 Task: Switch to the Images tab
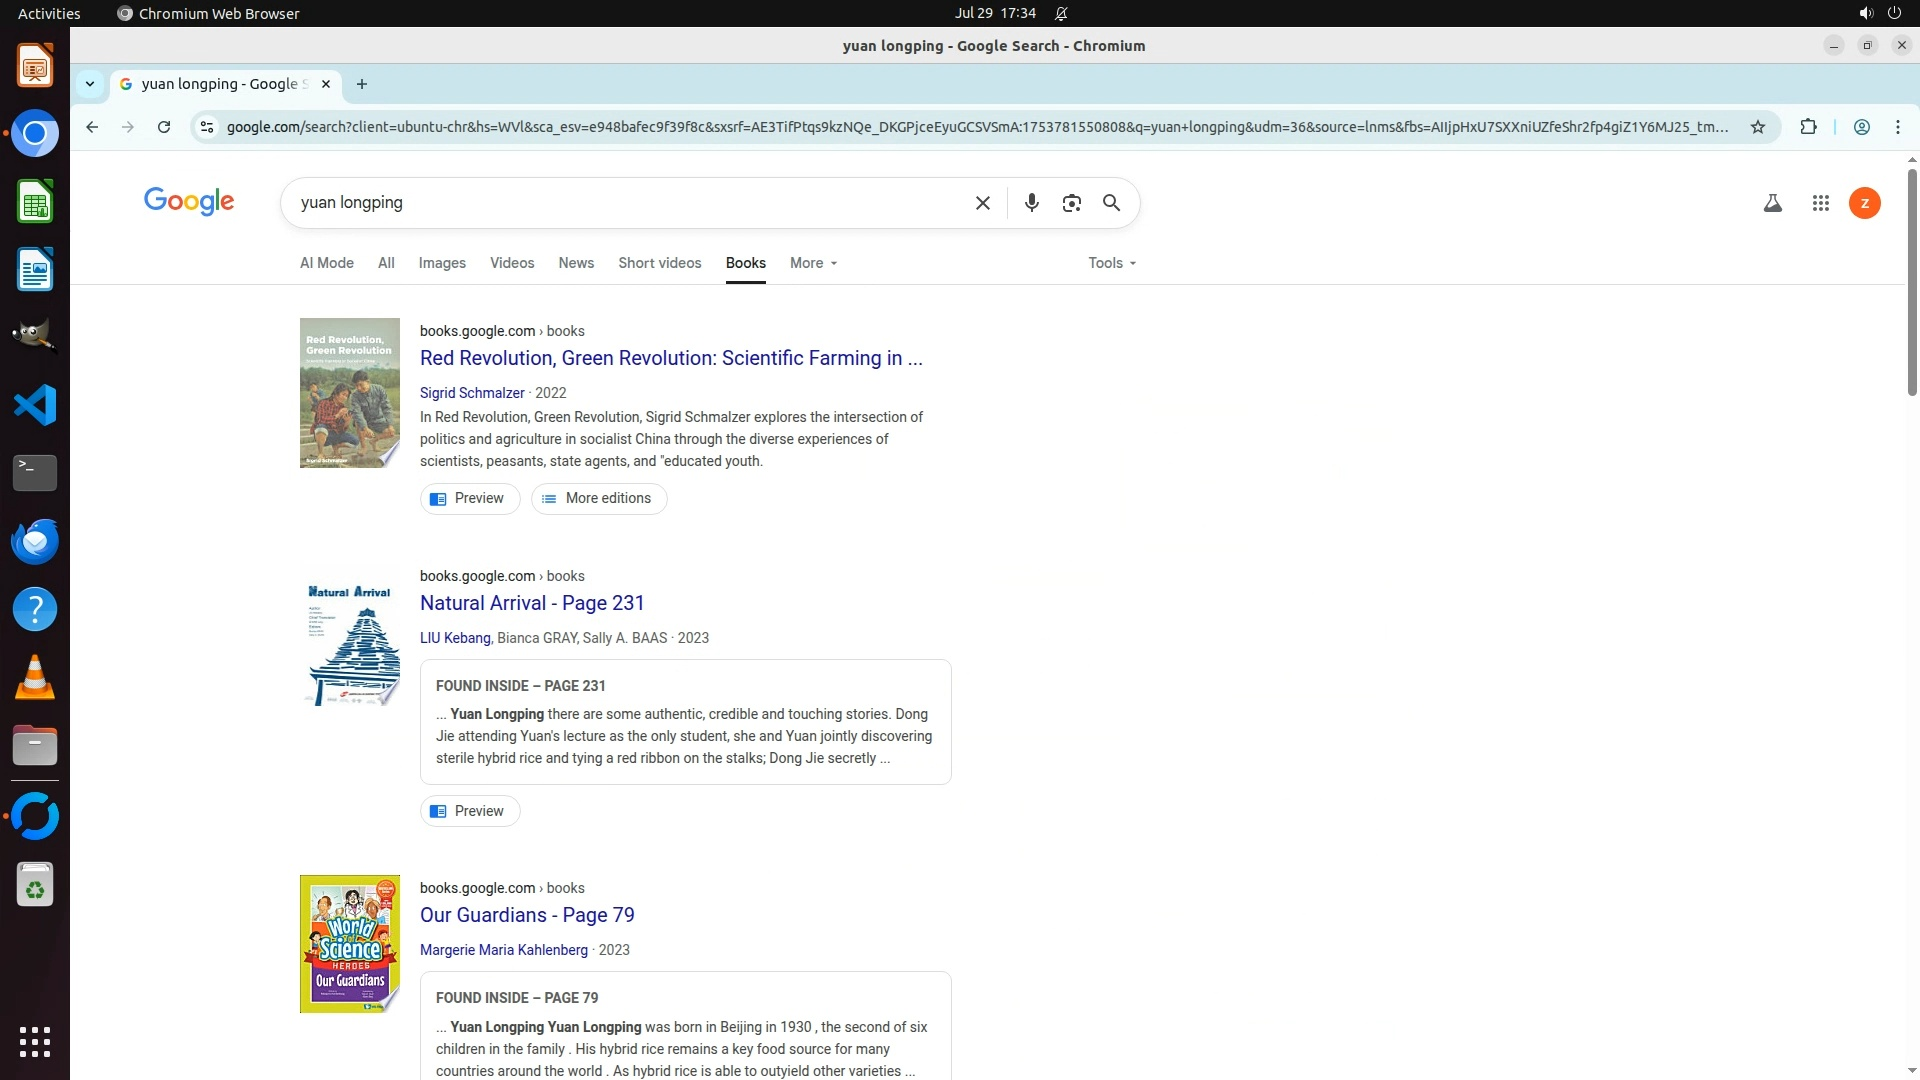click(441, 263)
